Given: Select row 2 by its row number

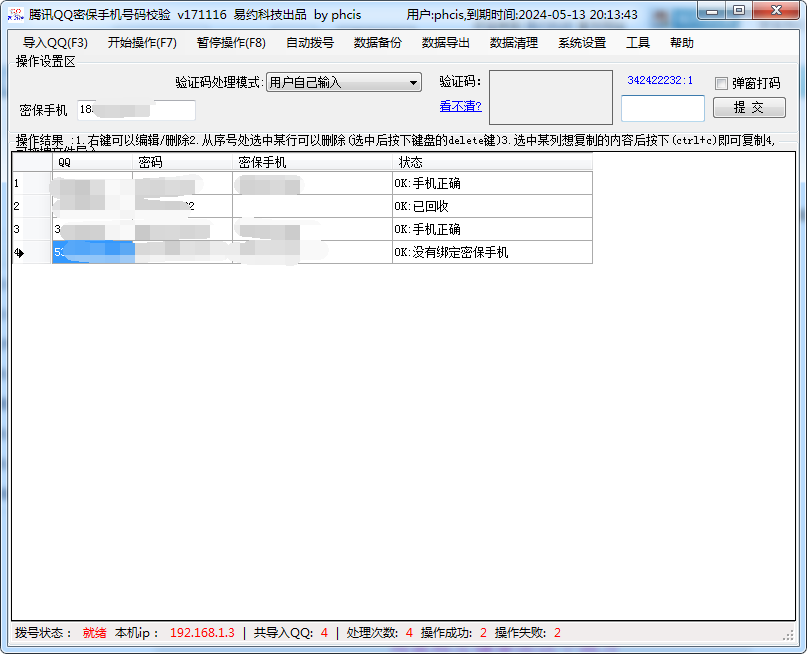Looking at the screenshot, I should click(32, 206).
